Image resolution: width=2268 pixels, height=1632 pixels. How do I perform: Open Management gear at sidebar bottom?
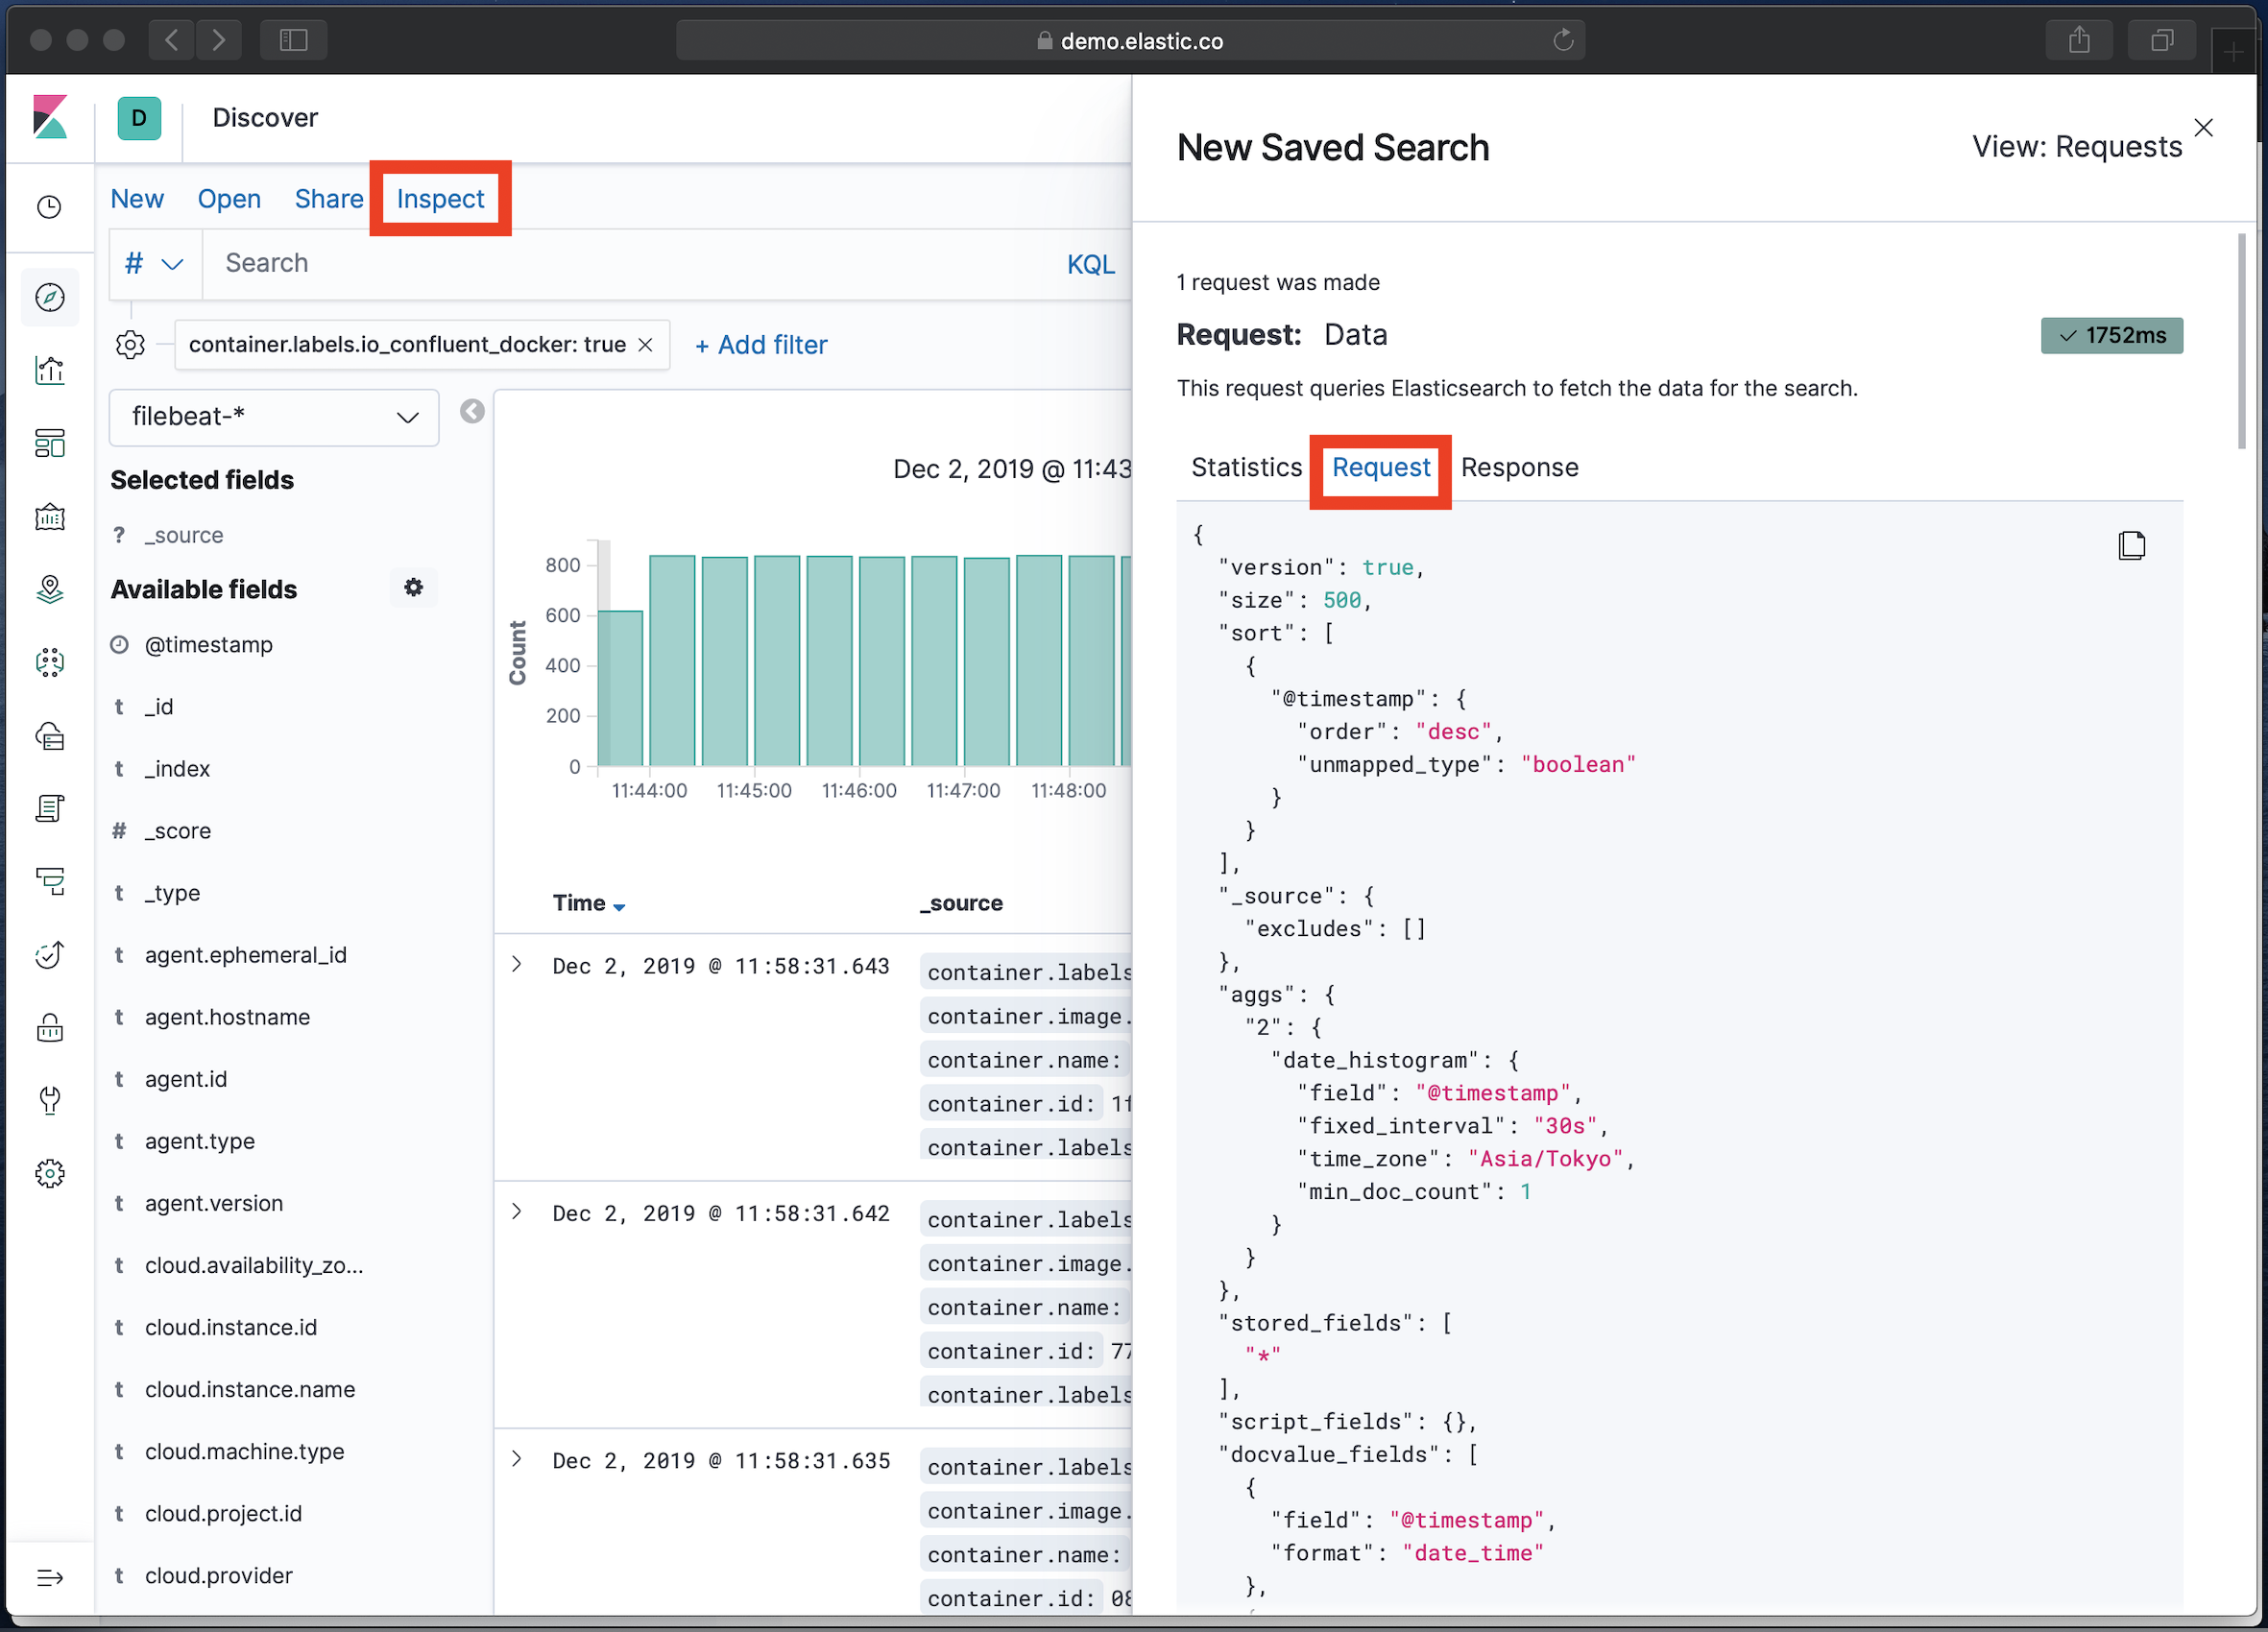50,1173
